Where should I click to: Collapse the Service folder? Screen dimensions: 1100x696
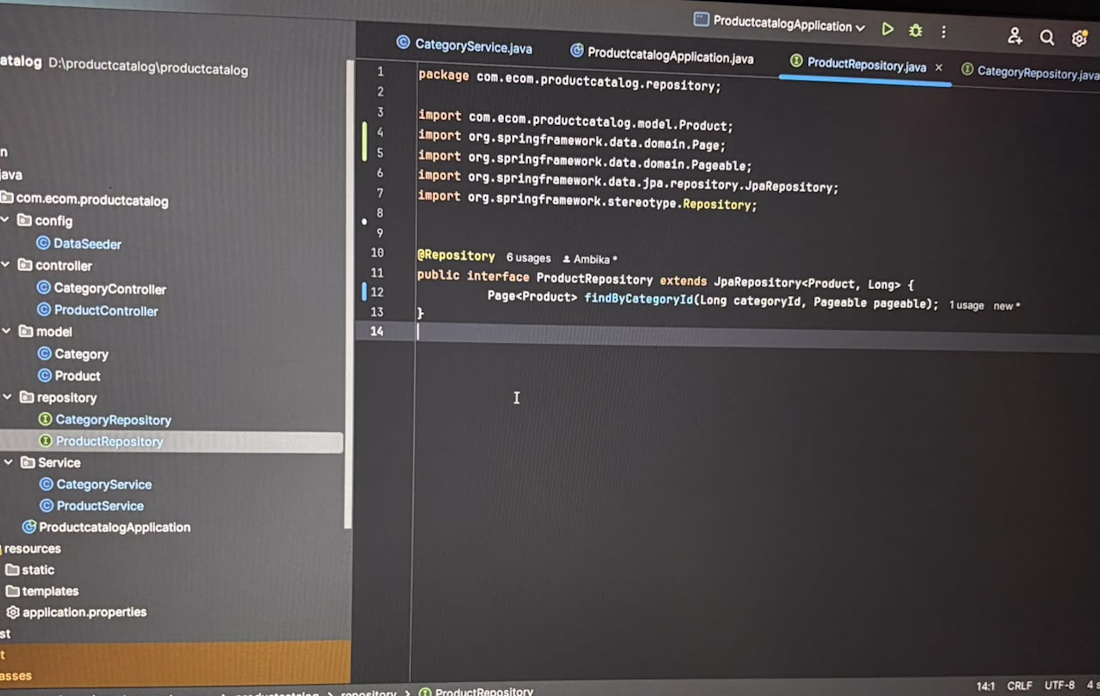tap(8, 462)
